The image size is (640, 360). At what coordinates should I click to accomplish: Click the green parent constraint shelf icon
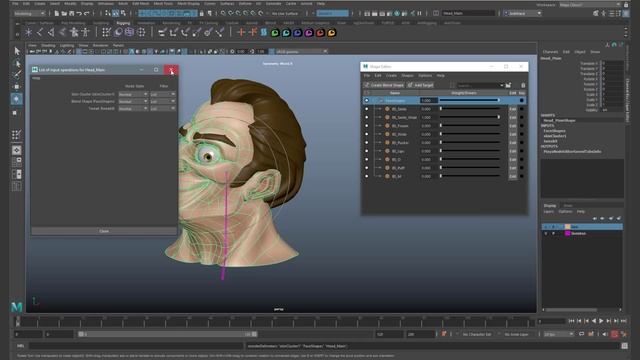(x=275, y=32)
